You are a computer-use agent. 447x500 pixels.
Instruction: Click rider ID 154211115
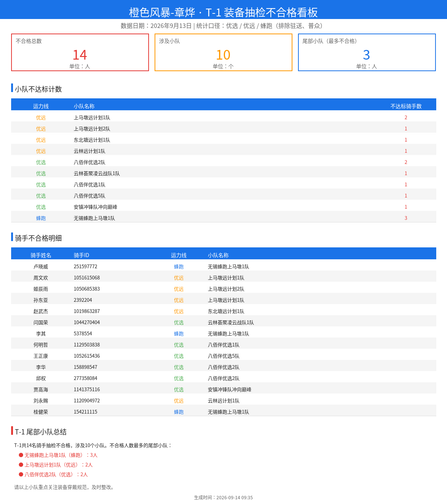click(x=85, y=412)
